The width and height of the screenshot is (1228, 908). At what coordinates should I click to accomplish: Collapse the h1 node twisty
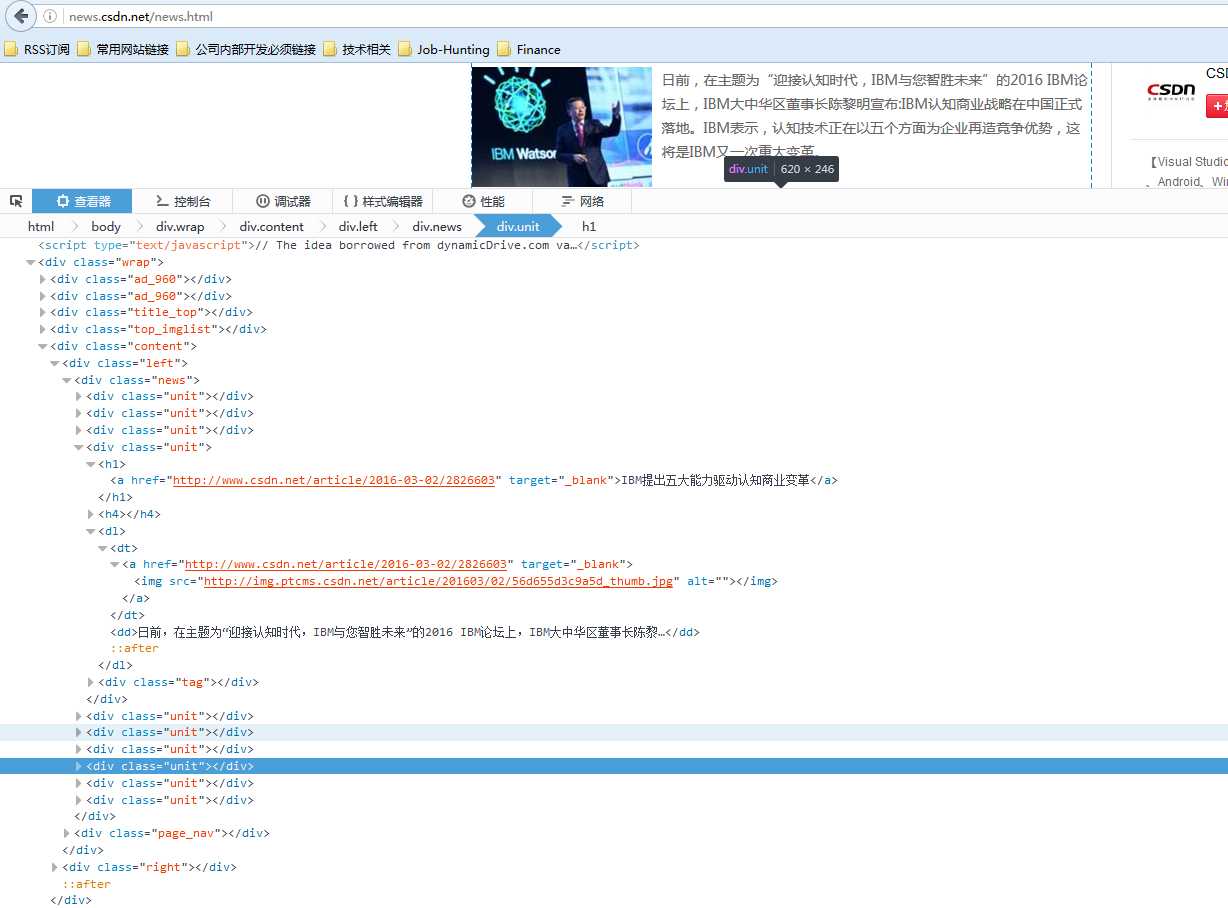coord(91,464)
